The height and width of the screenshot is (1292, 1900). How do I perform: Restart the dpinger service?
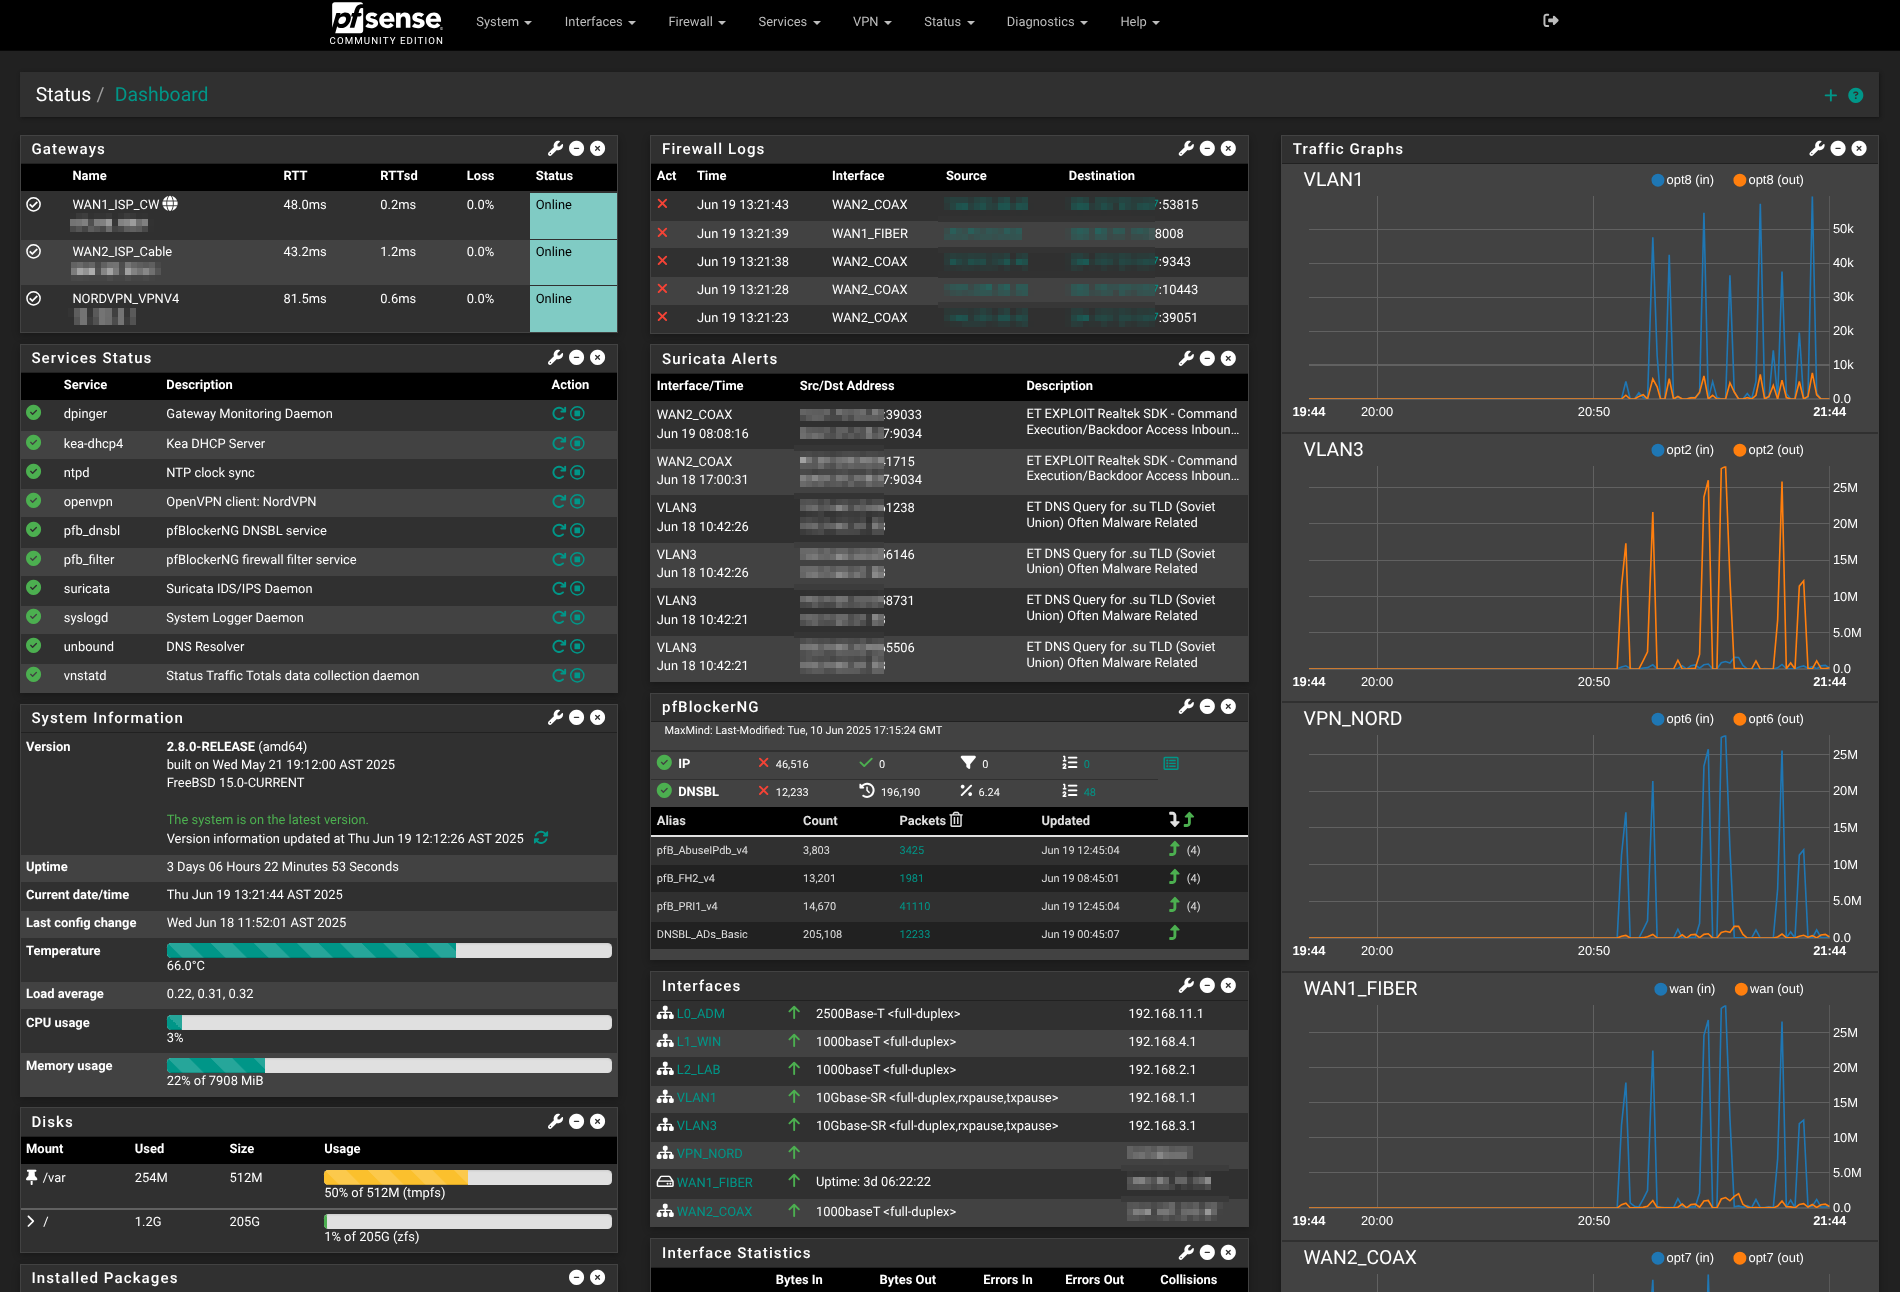click(559, 413)
